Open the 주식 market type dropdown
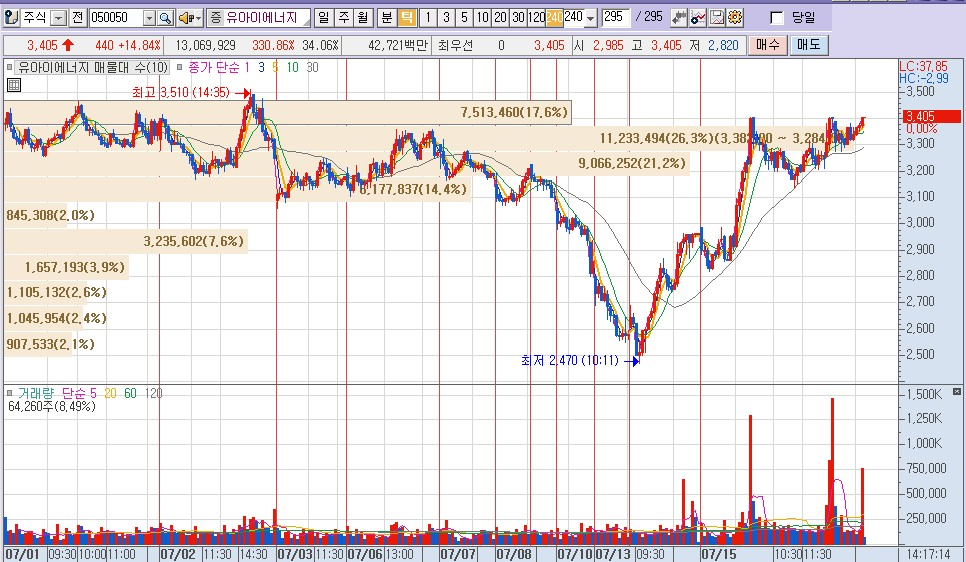Image resolution: width=966 pixels, height=562 pixels. 58,18
